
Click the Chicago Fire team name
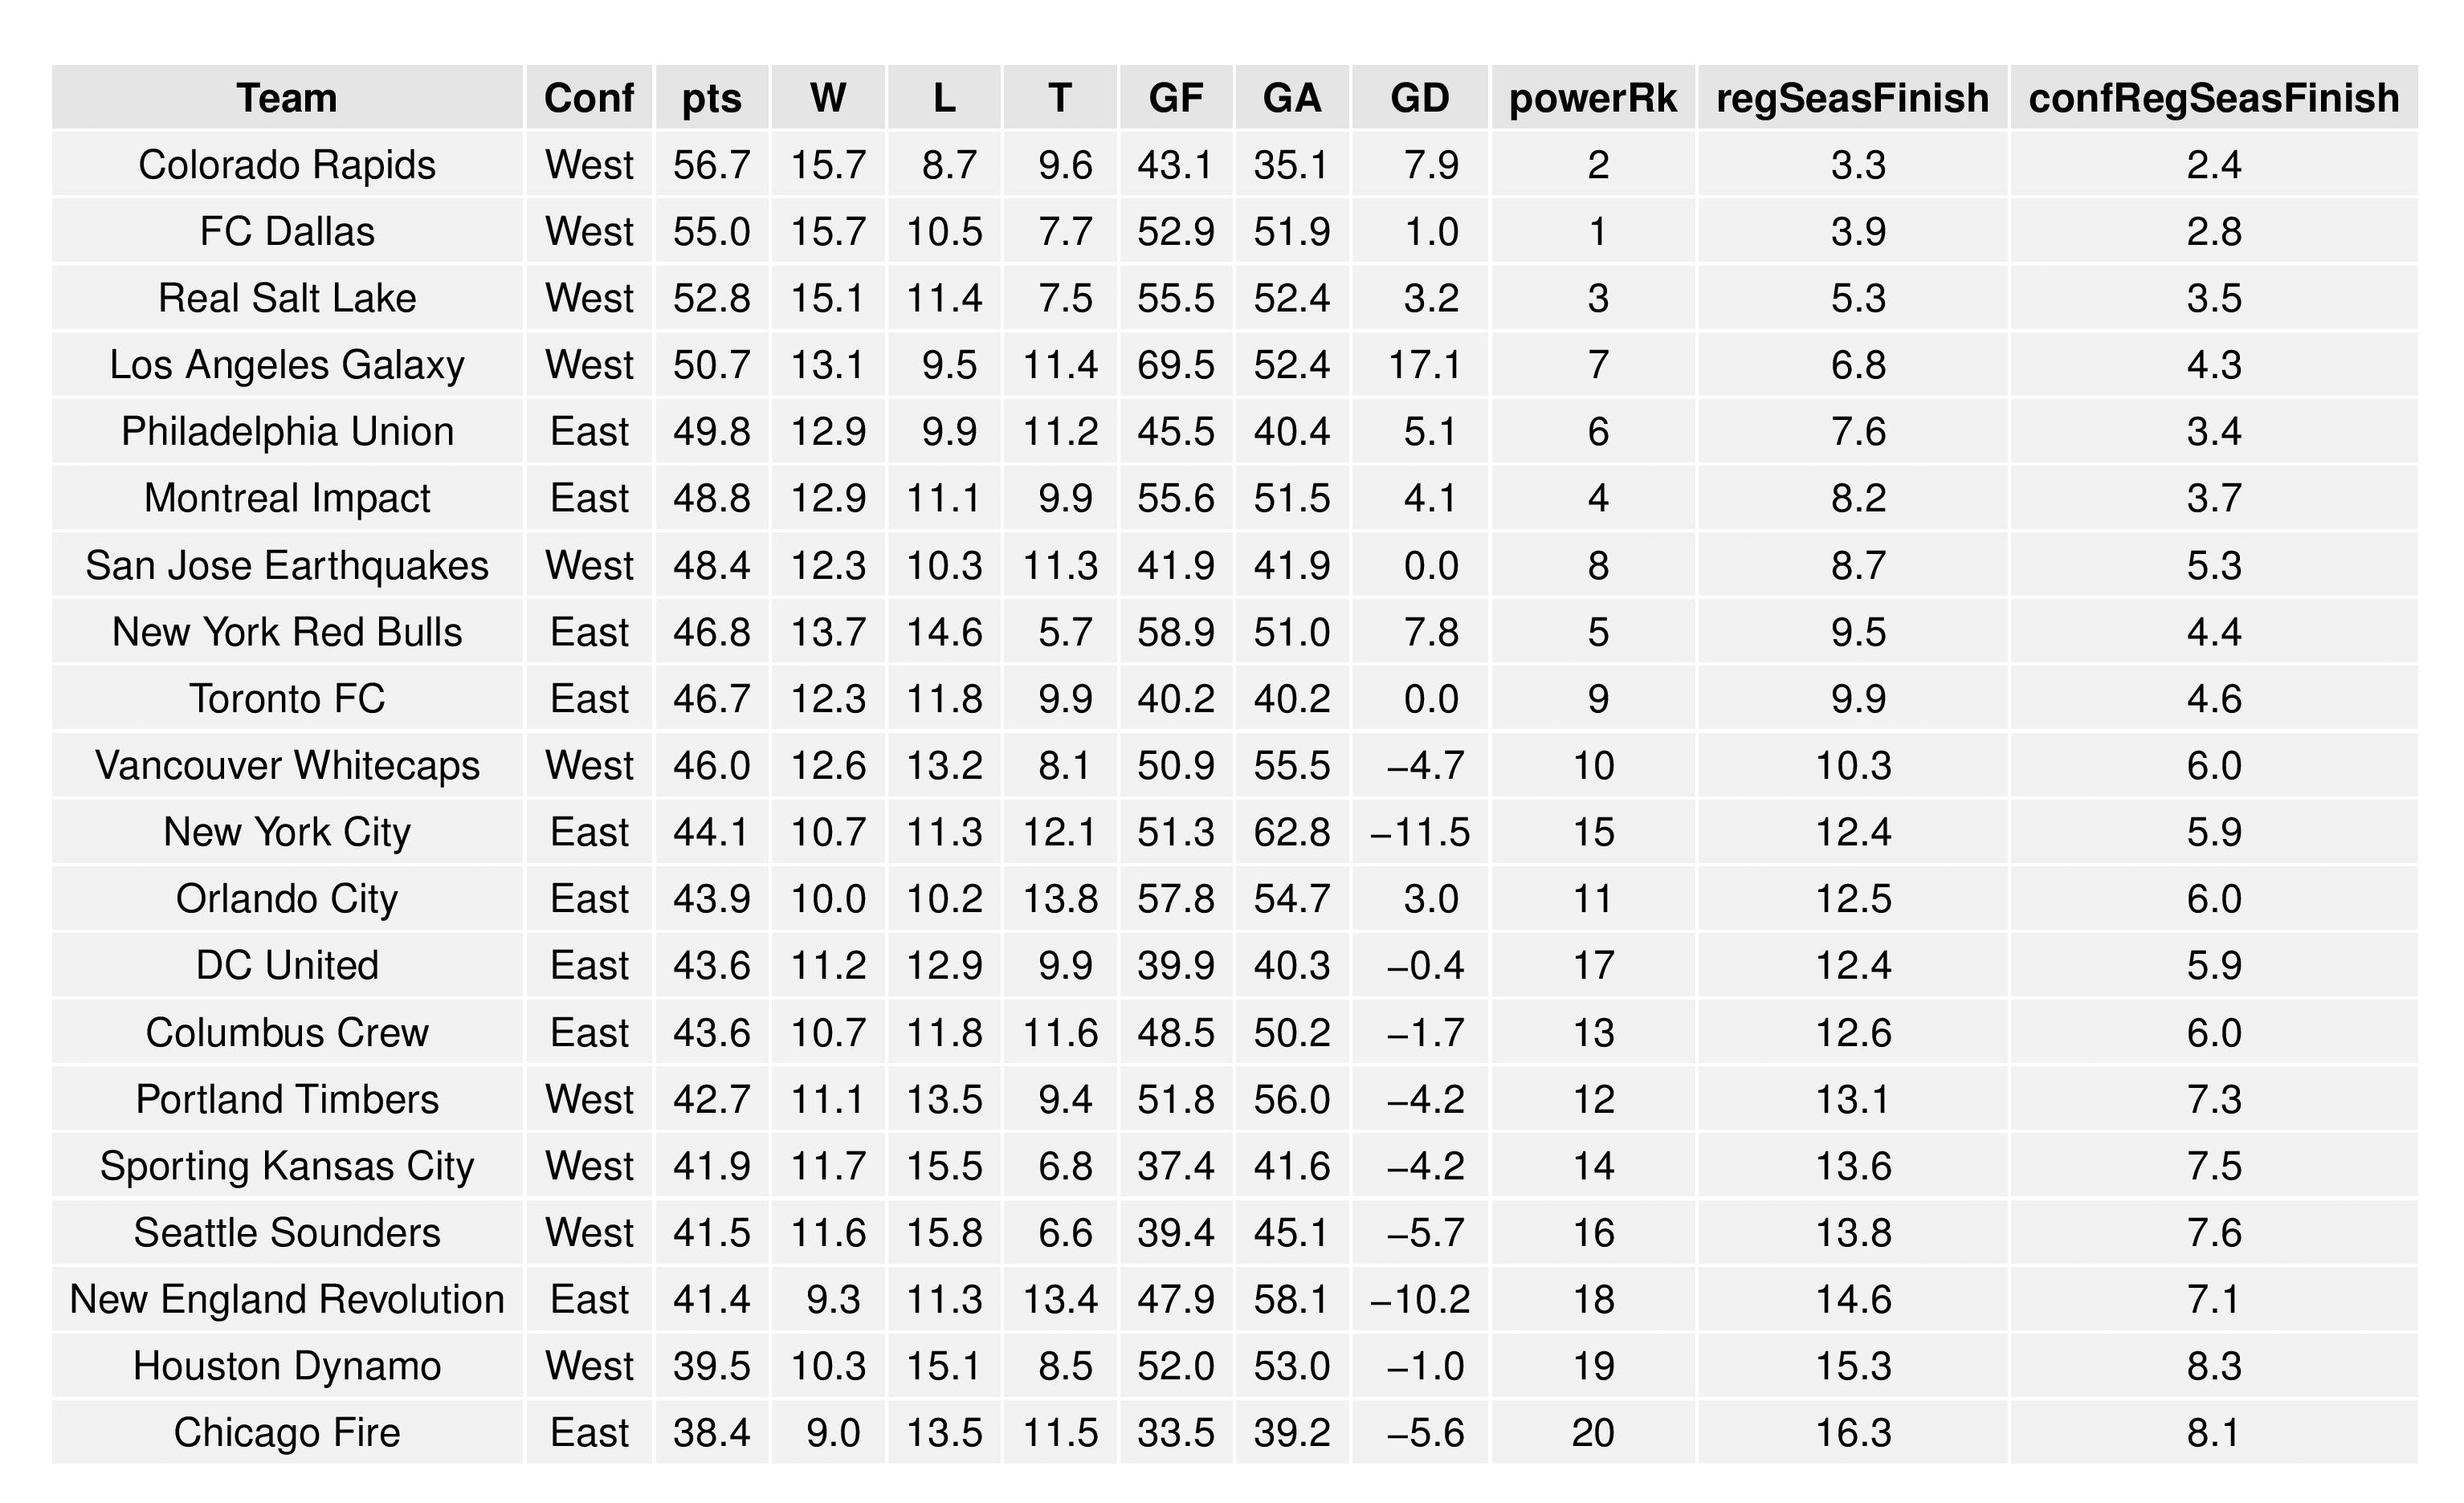(287, 1433)
